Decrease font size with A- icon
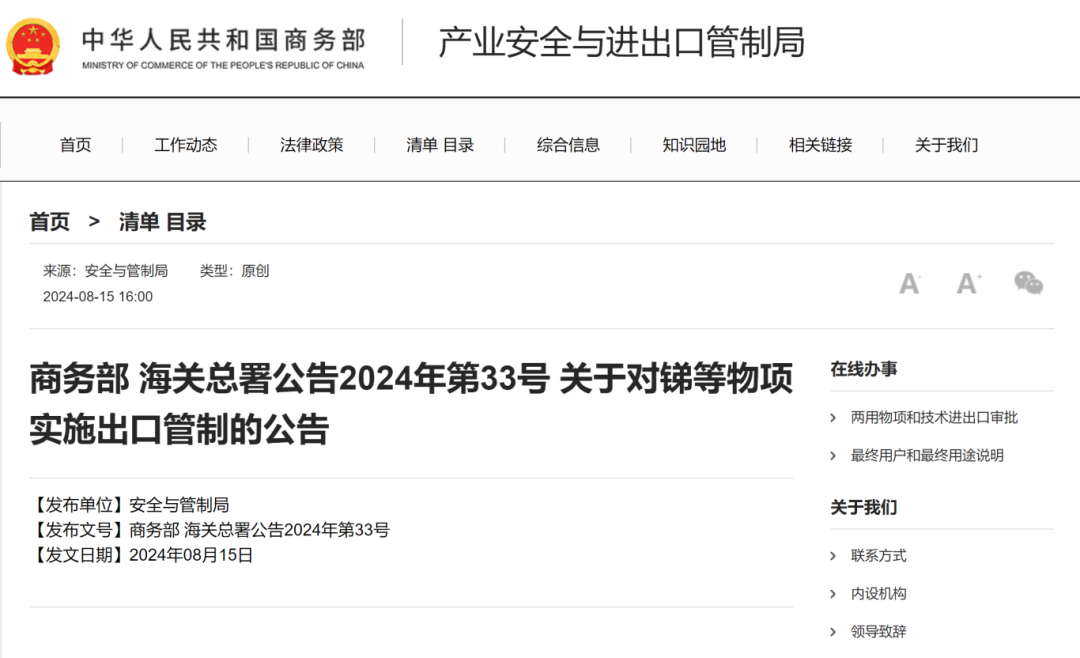The height and width of the screenshot is (658, 1080). click(909, 283)
